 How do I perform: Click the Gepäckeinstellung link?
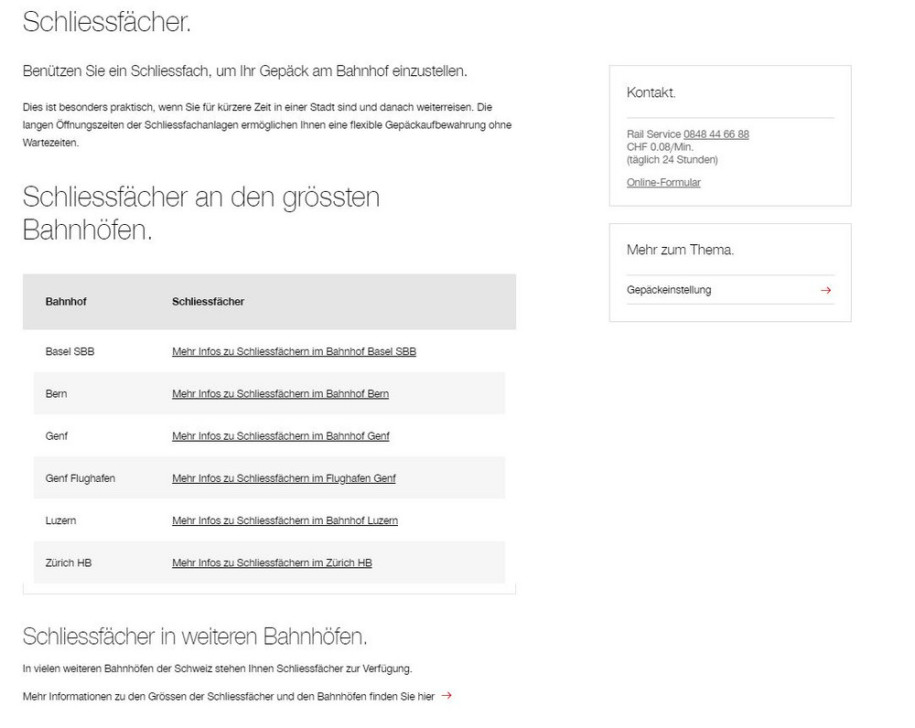click(x=669, y=290)
